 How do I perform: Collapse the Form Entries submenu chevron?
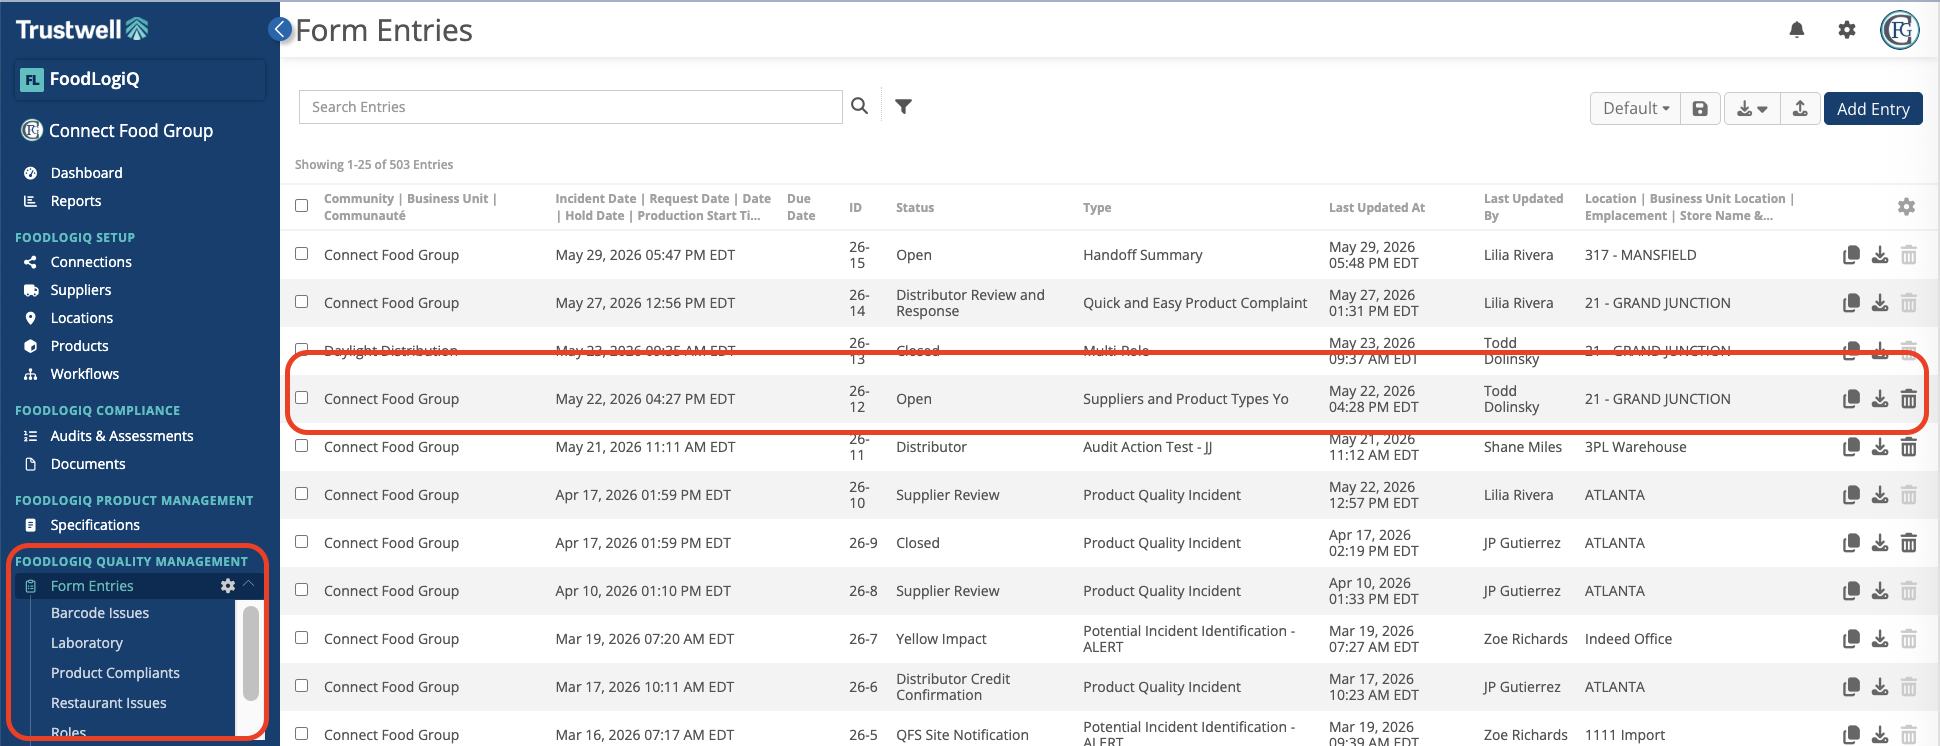[x=249, y=585]
